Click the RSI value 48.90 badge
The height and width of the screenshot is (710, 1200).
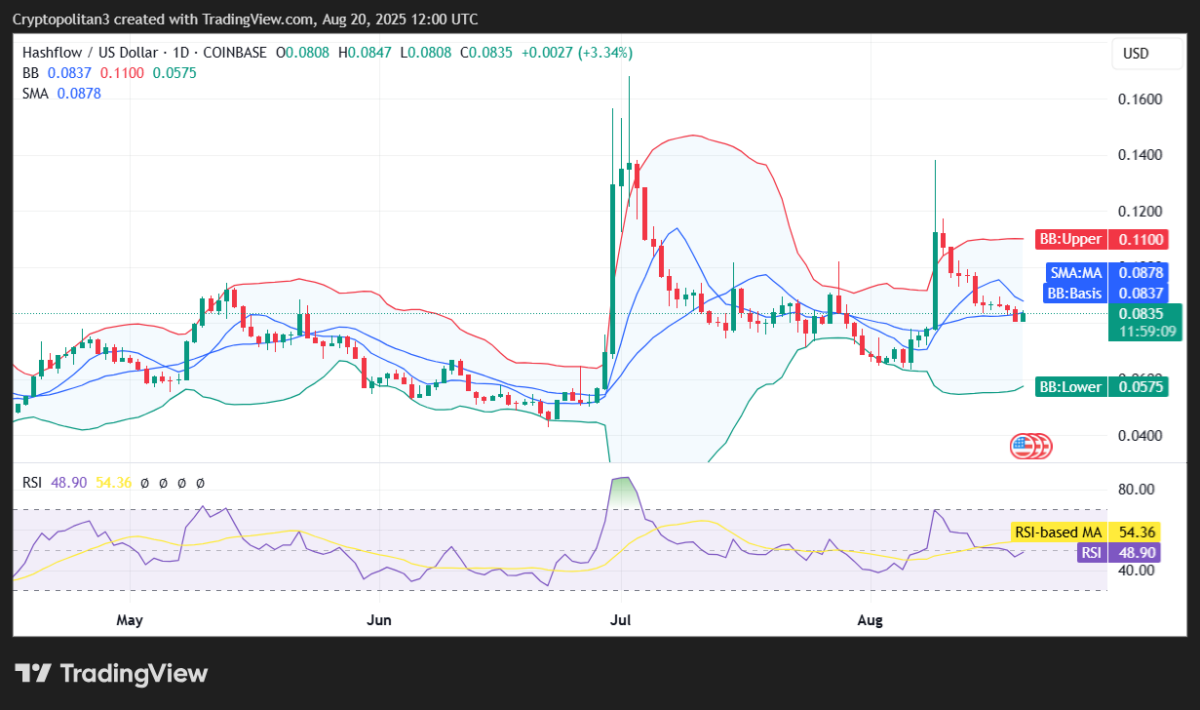click(x=1135, y=552)
